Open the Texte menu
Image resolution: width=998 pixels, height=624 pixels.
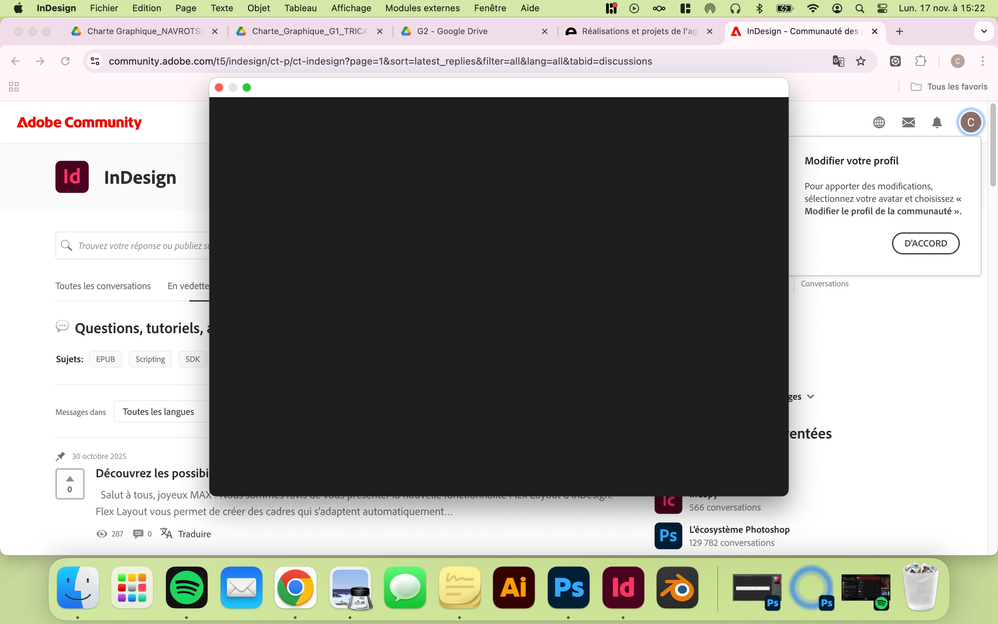click(x=221, y=8)
